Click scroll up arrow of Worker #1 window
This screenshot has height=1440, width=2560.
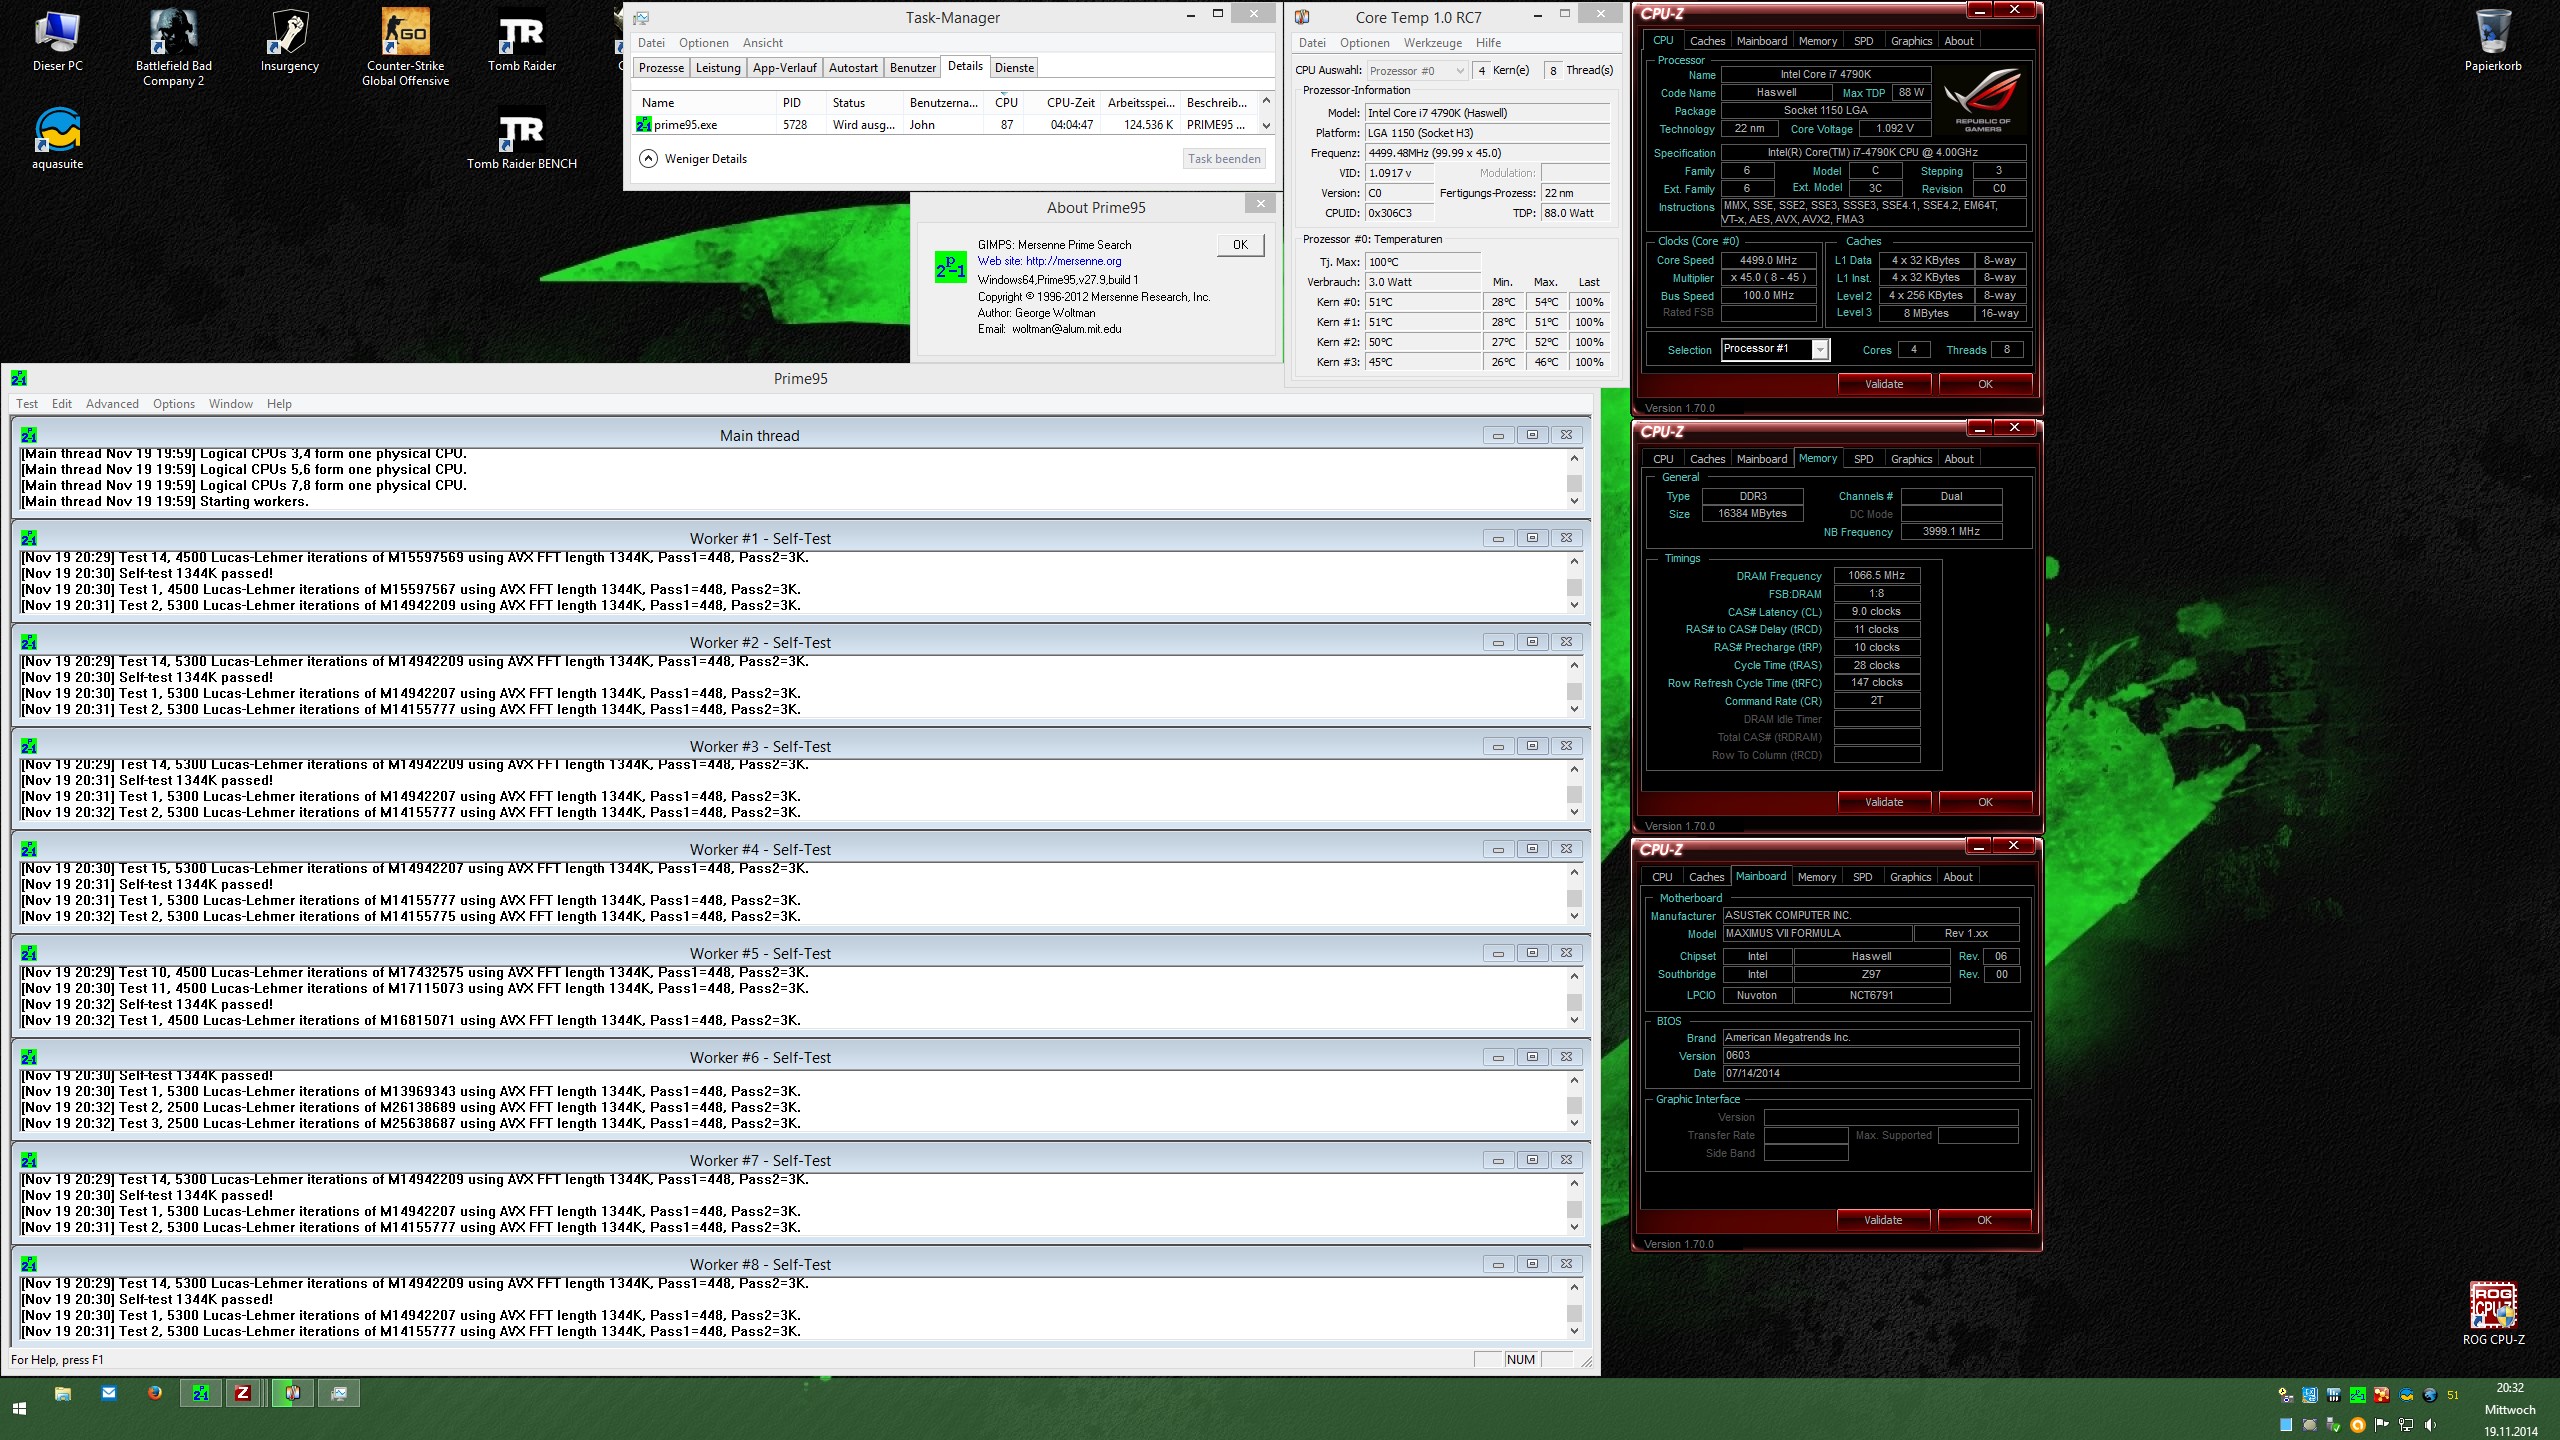click(x=1574, y=561)
